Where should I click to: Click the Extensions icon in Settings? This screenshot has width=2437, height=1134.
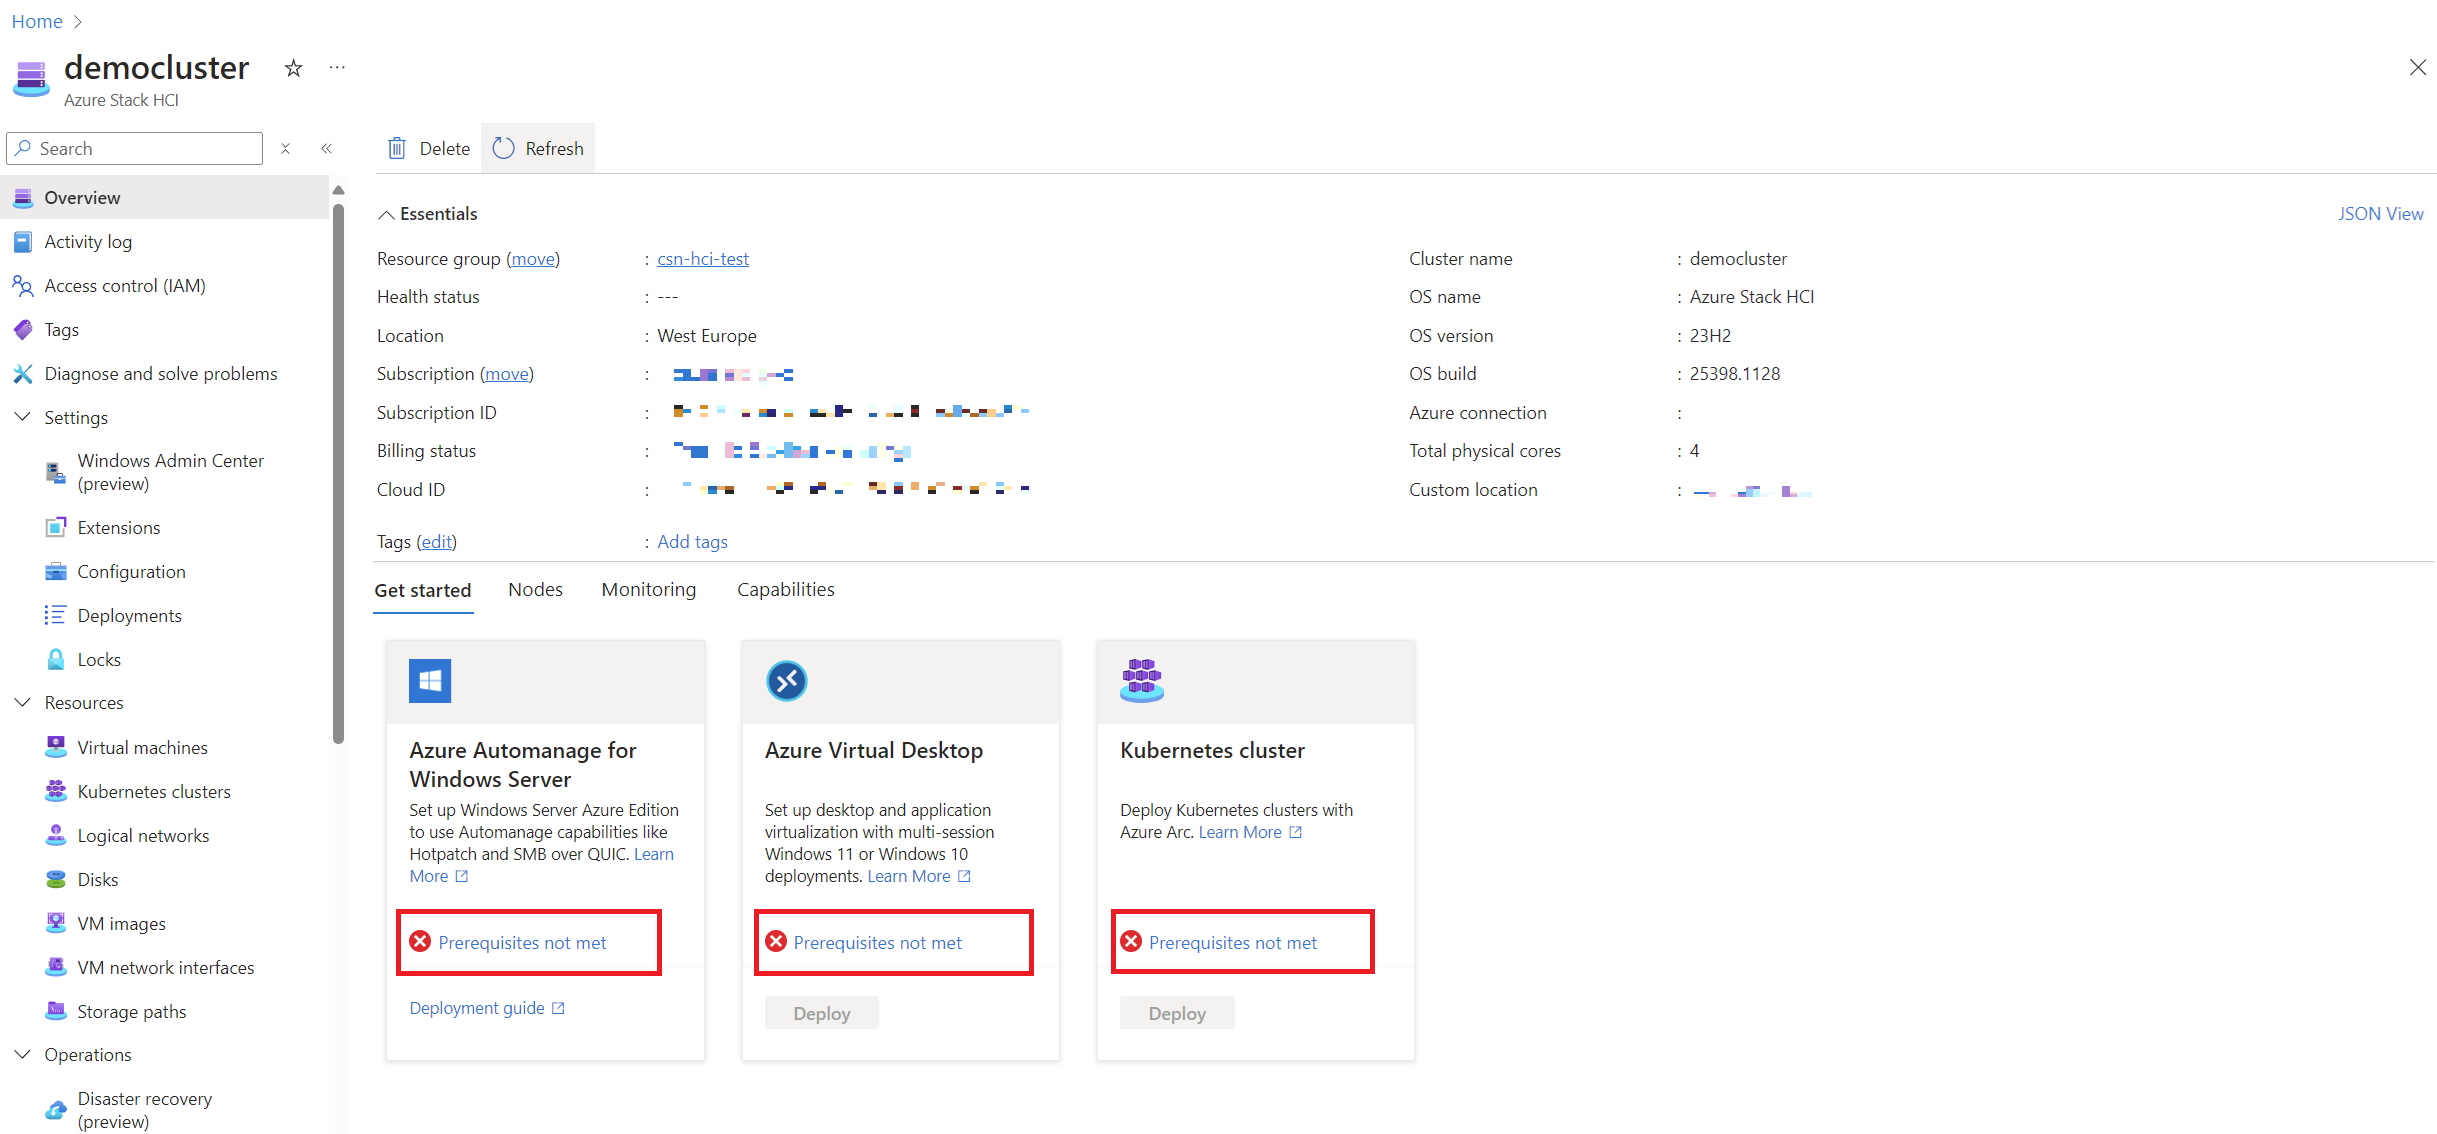point(56,528)
